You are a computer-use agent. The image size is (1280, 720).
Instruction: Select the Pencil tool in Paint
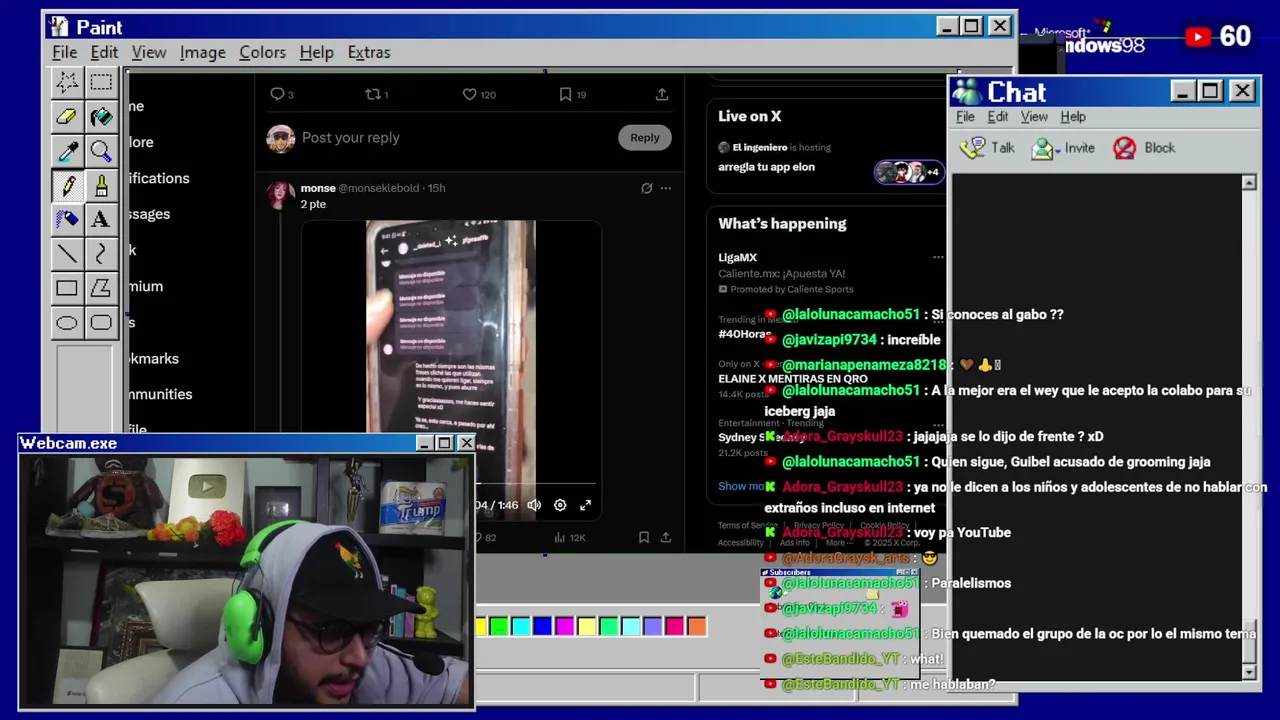pos(67,185)
